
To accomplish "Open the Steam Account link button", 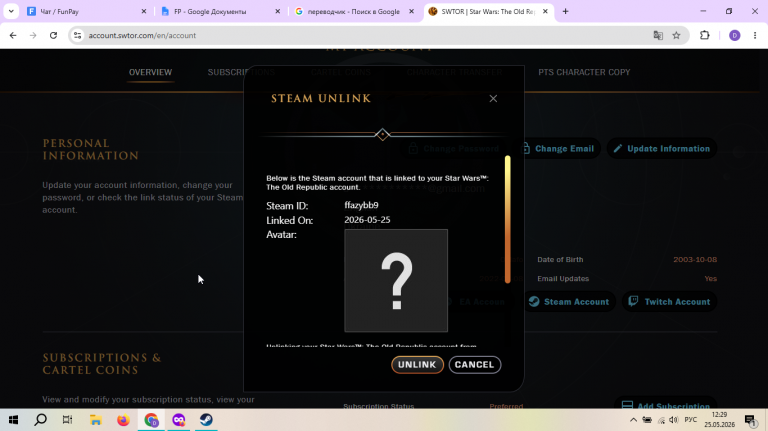I will pos(569,302).
